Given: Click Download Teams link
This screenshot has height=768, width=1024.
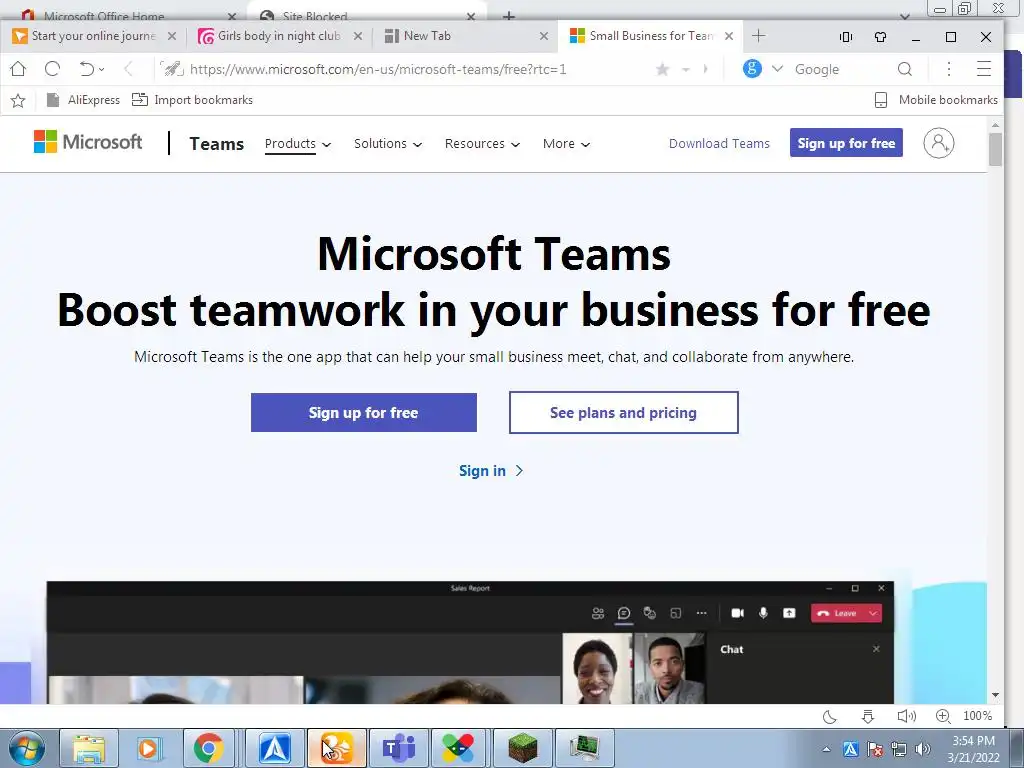Looking at the screenshot, I should (x=719, y=144).
